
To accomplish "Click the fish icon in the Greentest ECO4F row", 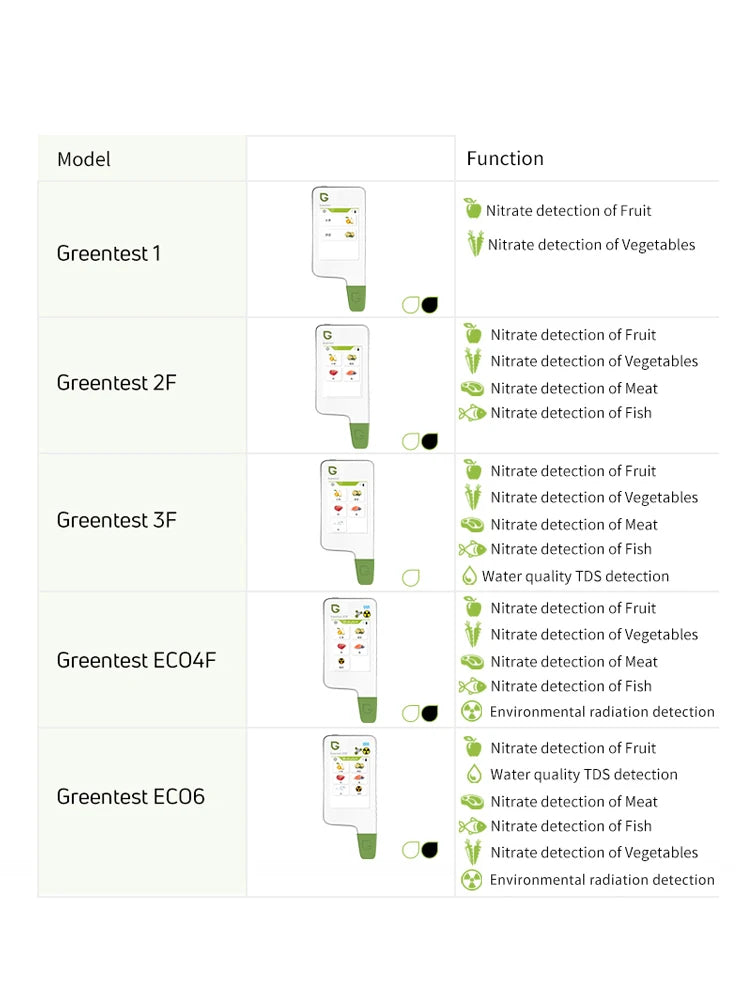I will click(x=472, y=686).
